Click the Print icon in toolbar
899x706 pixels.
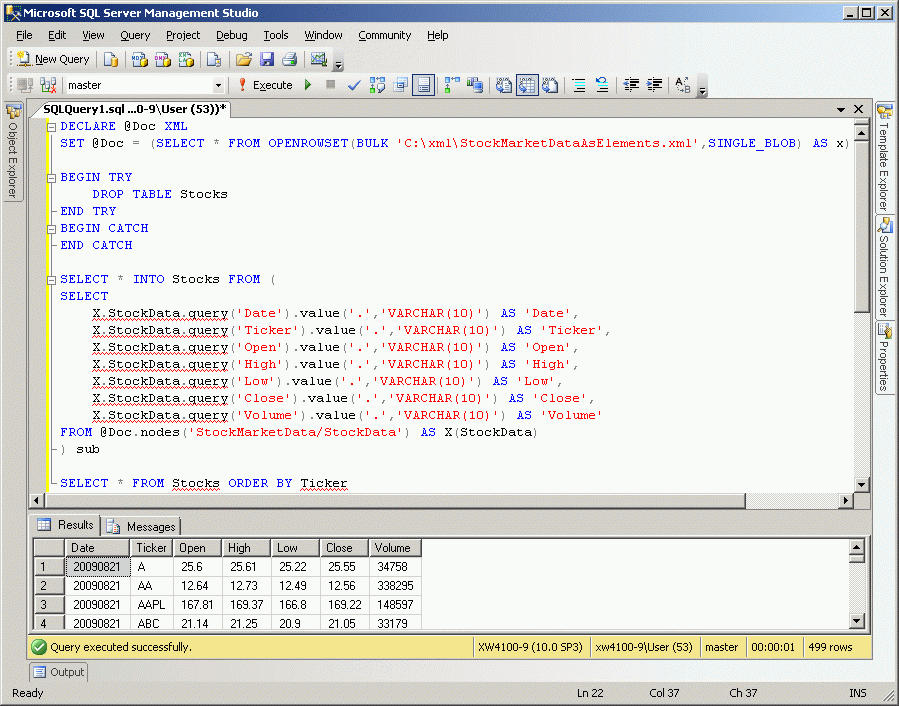(x=289, y=59)
